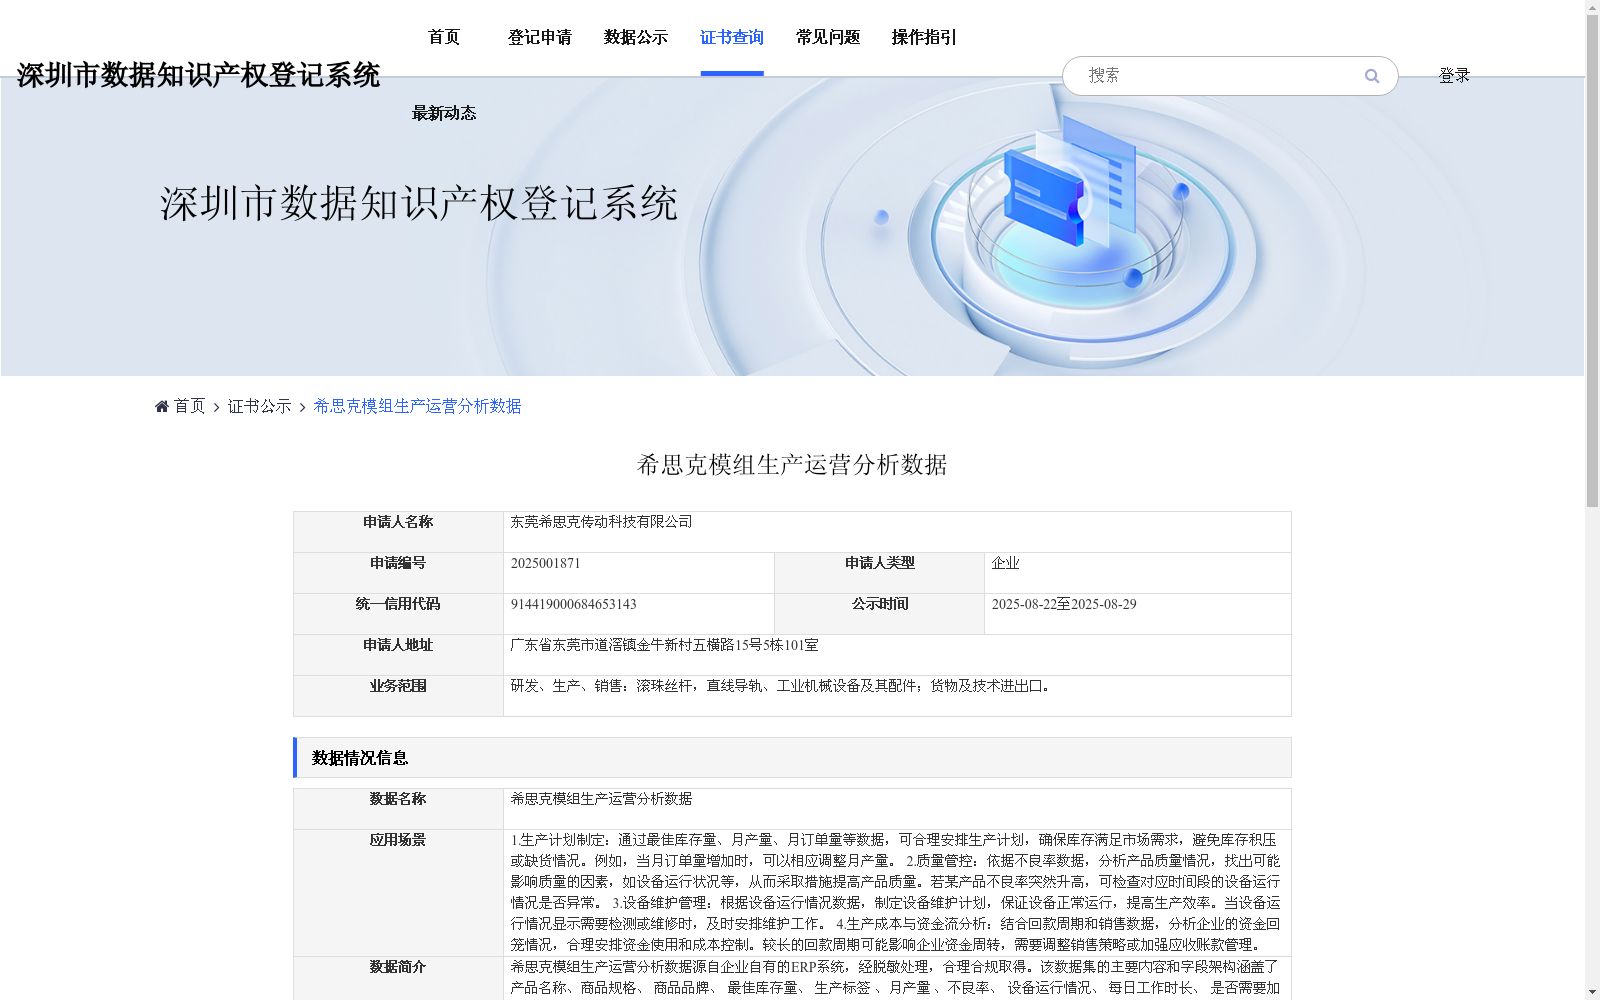Open the 首页 navigation menu item

(x=444, y=37)
